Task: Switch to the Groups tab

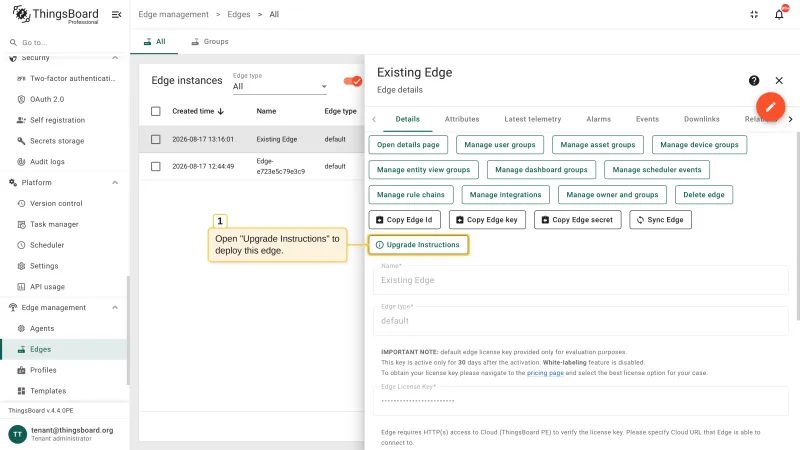Action: point(210,41)
